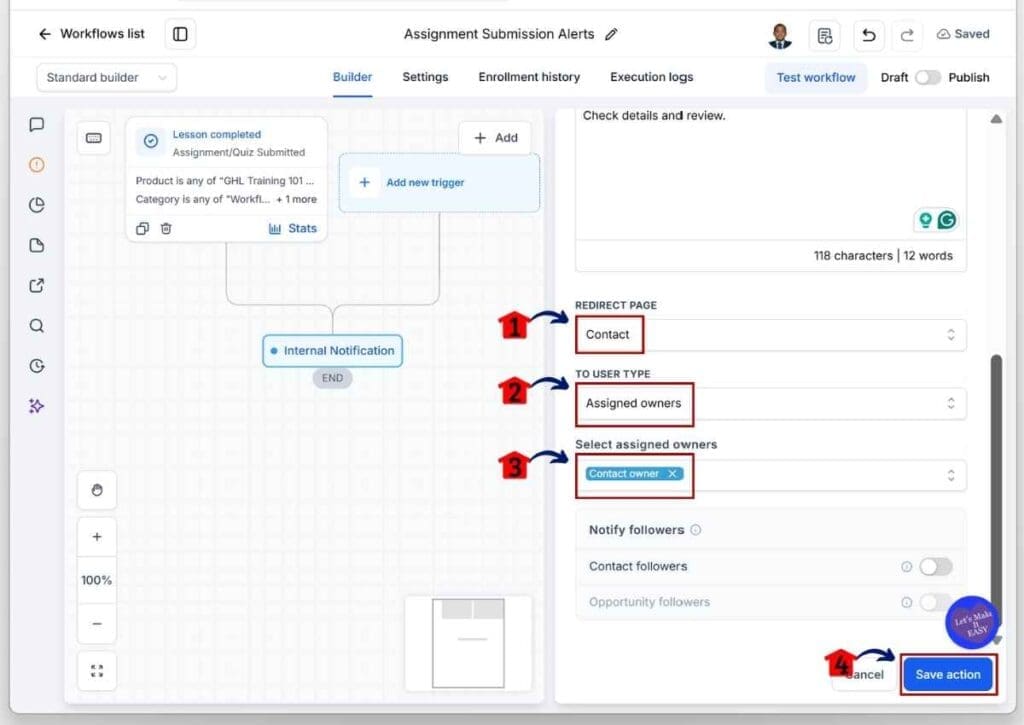Open the comments icon in left sidebar

coord(37,124)
